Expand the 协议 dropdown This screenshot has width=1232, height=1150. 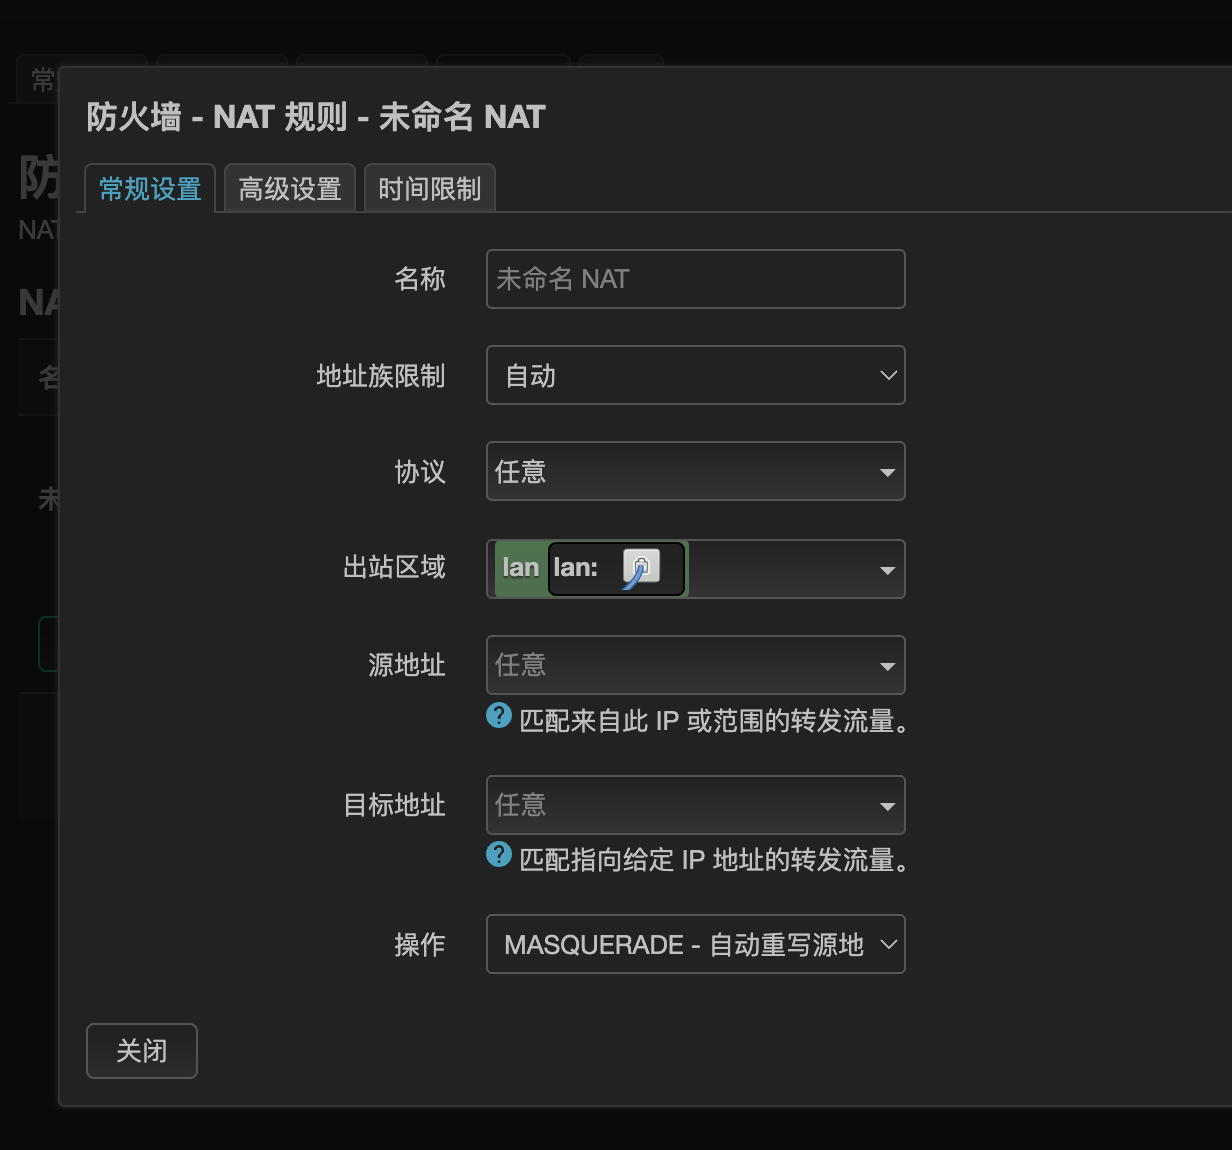[x=695, y=471]
